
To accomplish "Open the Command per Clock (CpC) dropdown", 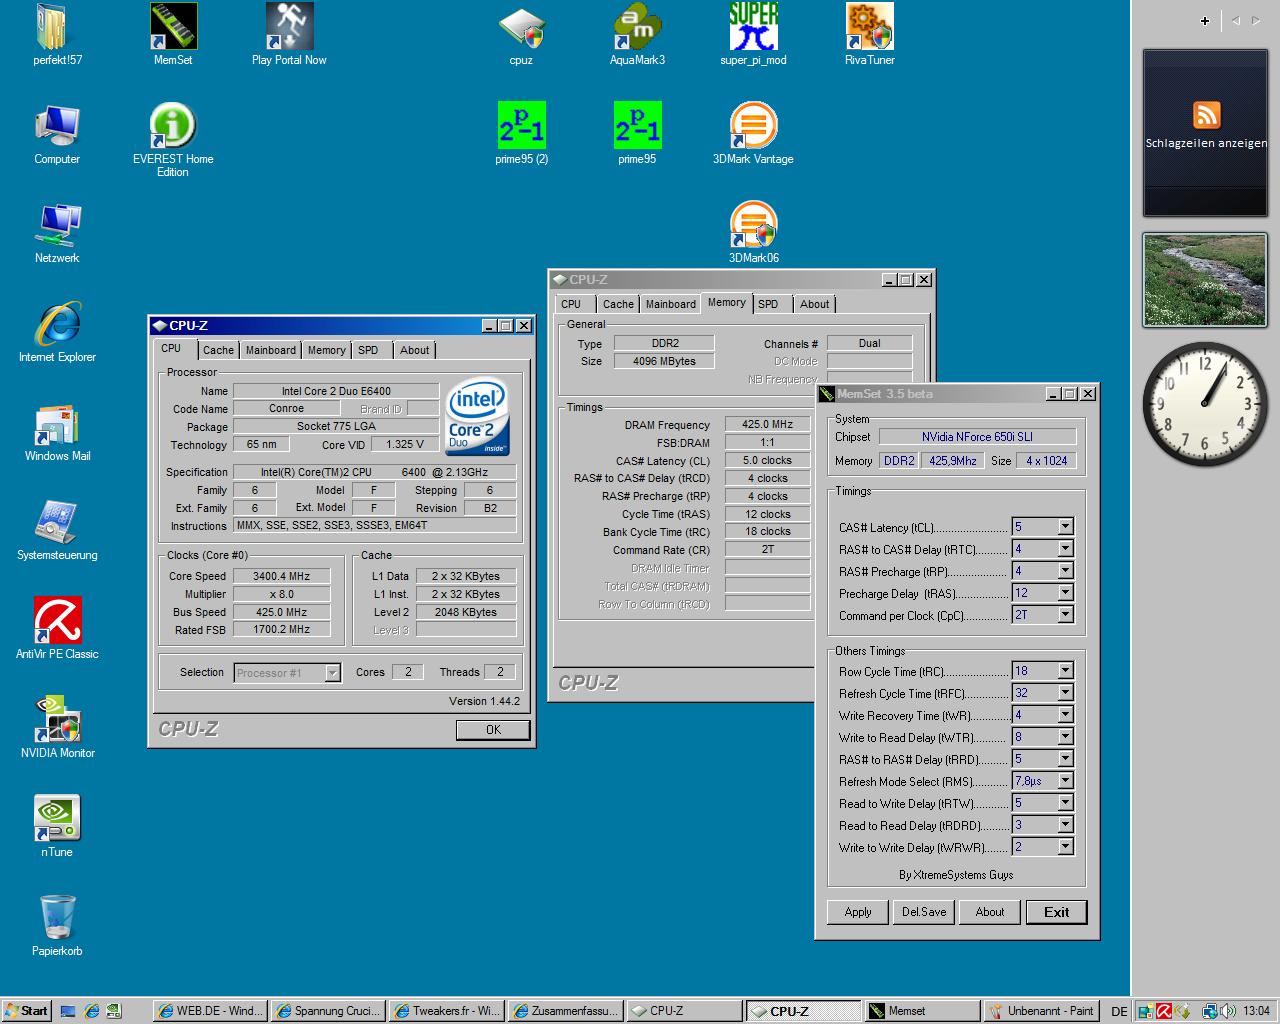I will pyautogui.click(x=1065, y=615).
